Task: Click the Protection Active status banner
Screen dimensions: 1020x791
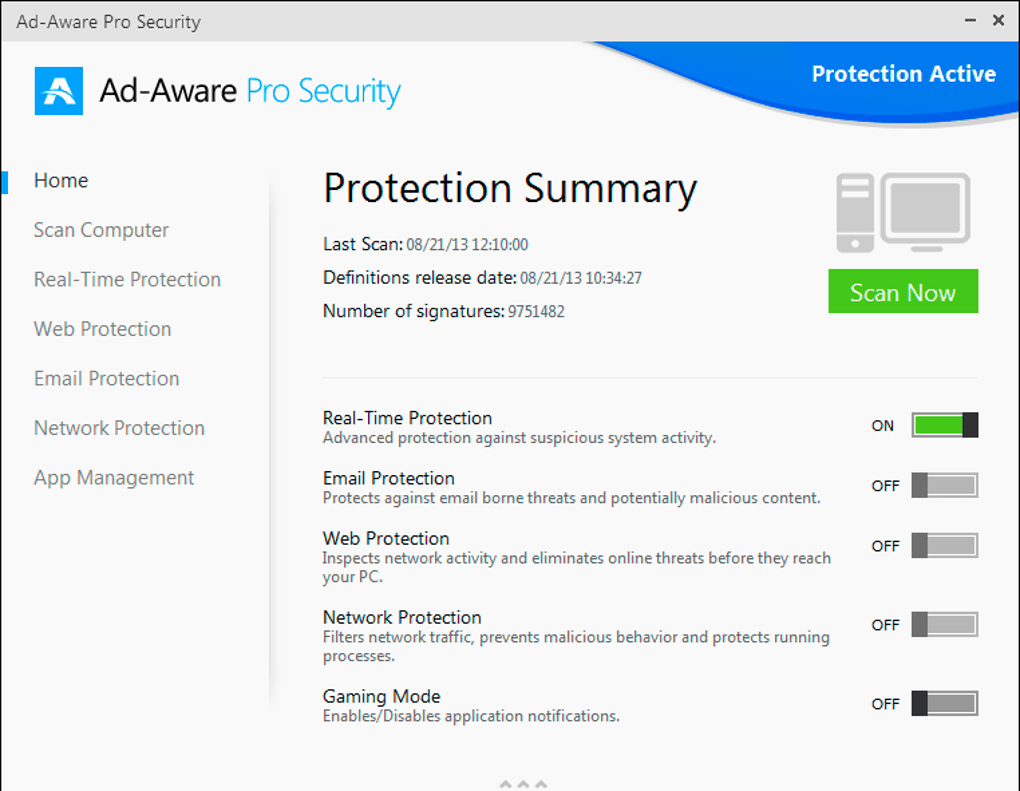Action: pyautogui.click(x=903, y=74)
